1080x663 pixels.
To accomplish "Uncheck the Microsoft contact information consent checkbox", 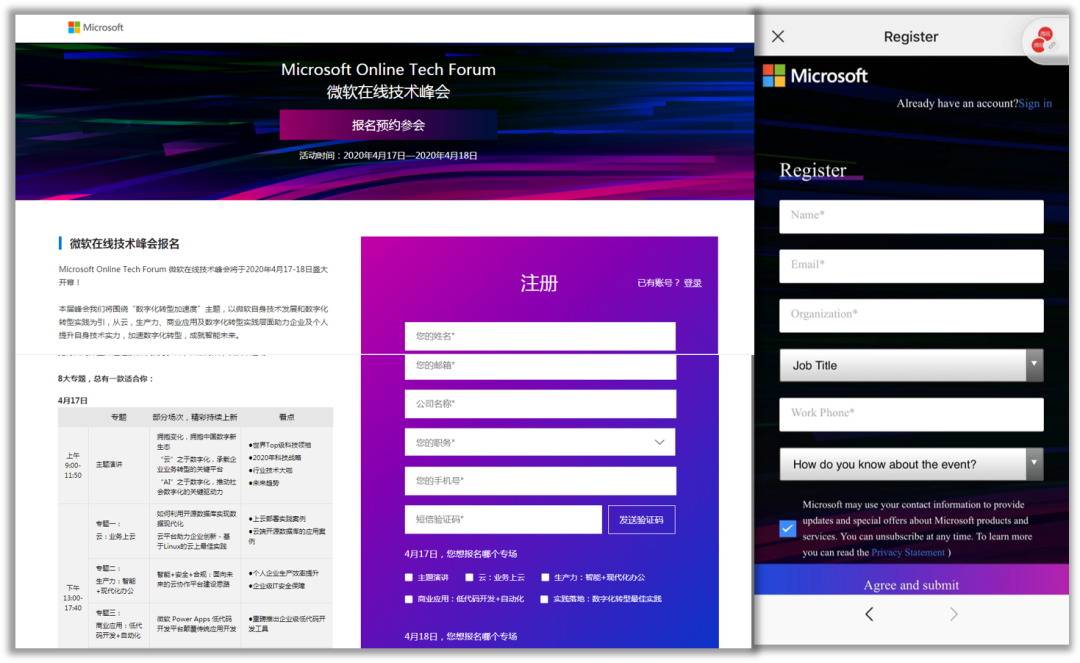I will click(x=787, y=528).
